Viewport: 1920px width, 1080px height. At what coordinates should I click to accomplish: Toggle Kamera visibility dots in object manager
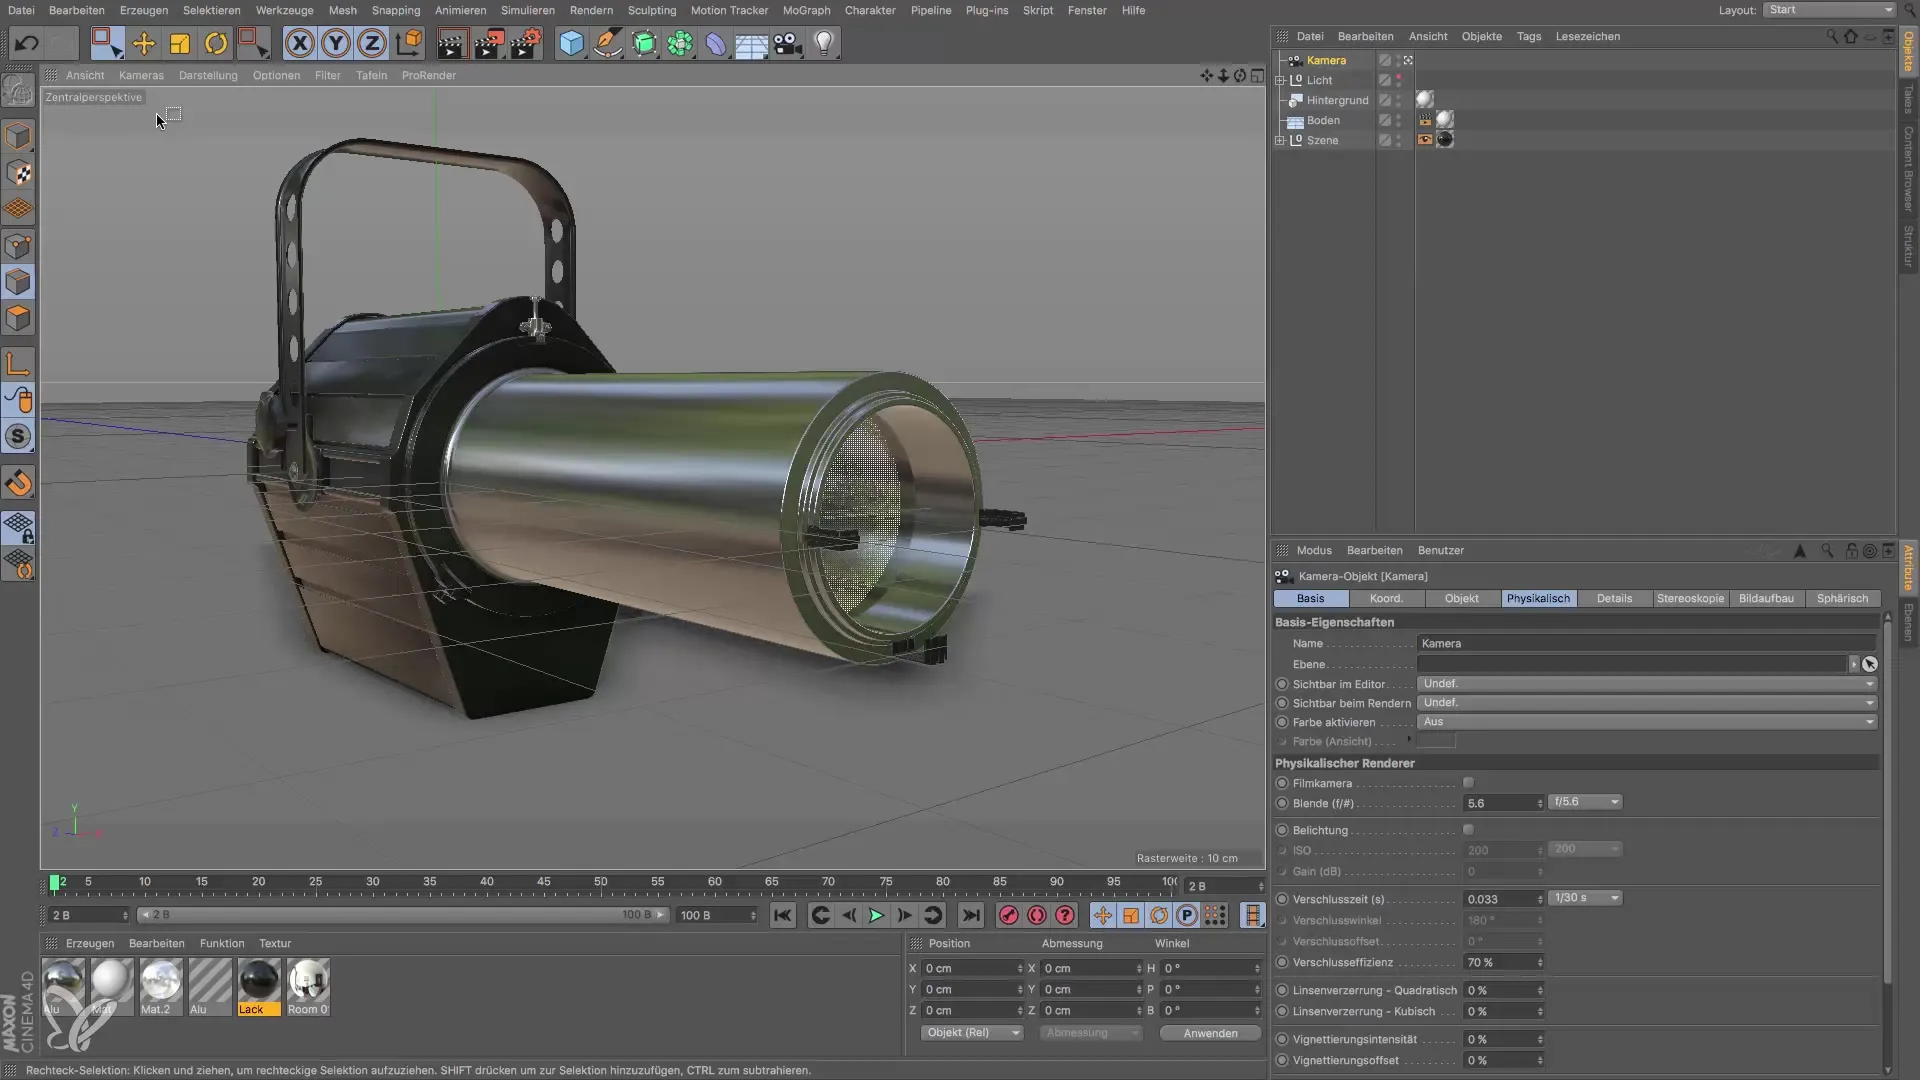tap(1399, 60)
